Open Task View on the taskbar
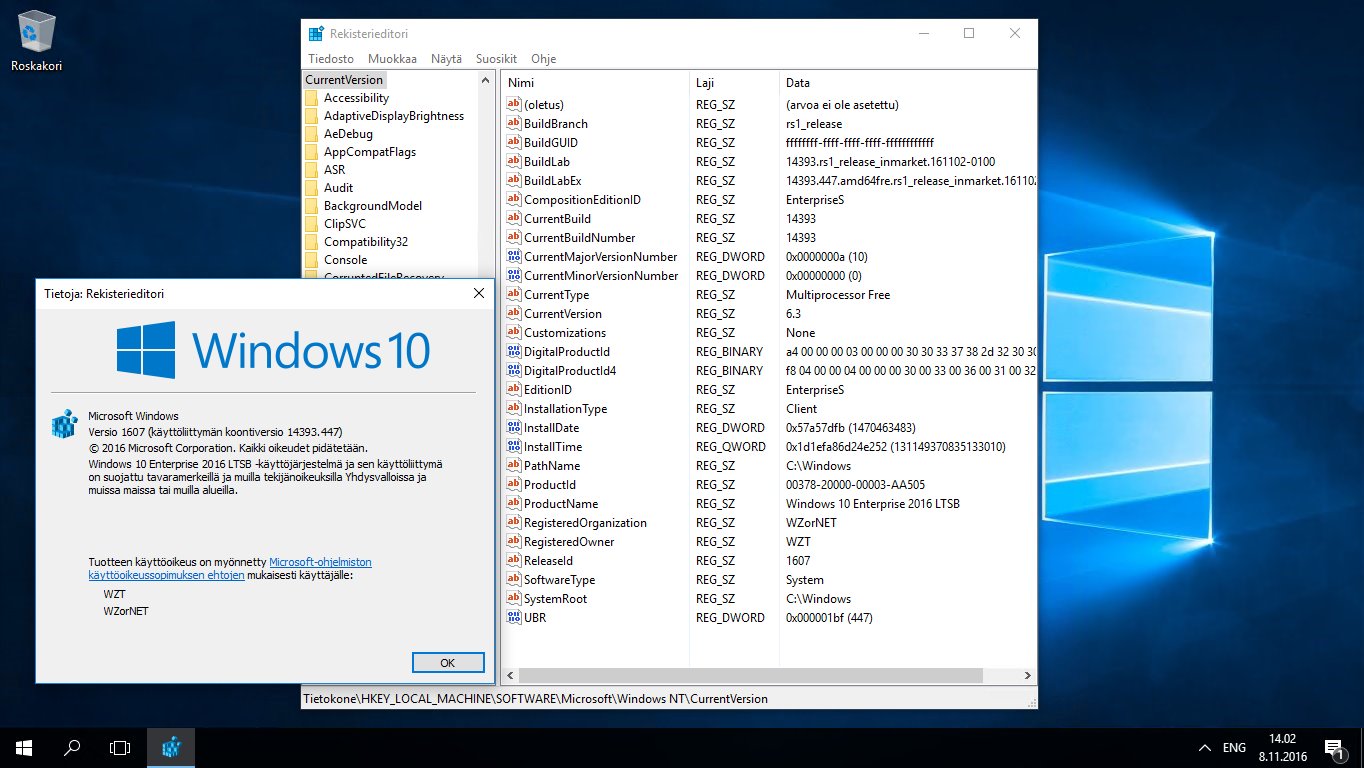 [x=120, y=748]
